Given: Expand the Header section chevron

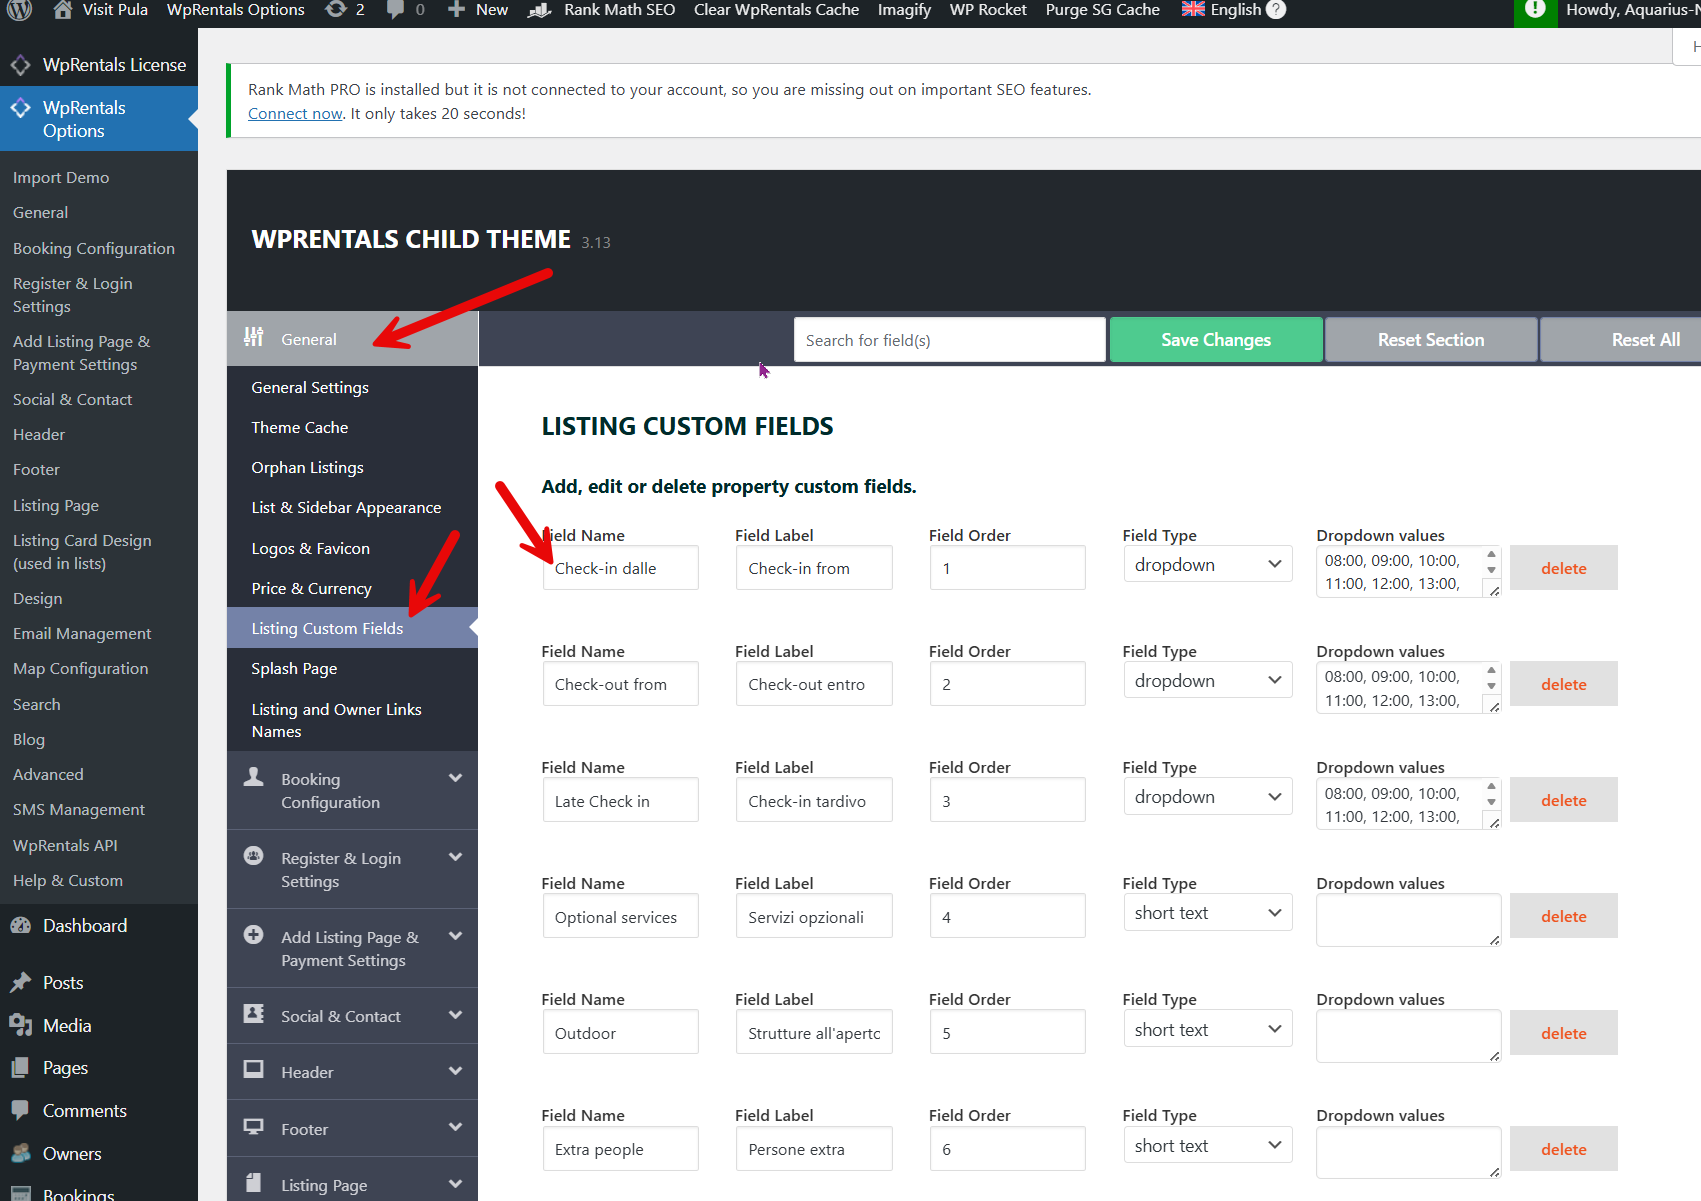Looking at the screenshot, I should (455, 1071).
